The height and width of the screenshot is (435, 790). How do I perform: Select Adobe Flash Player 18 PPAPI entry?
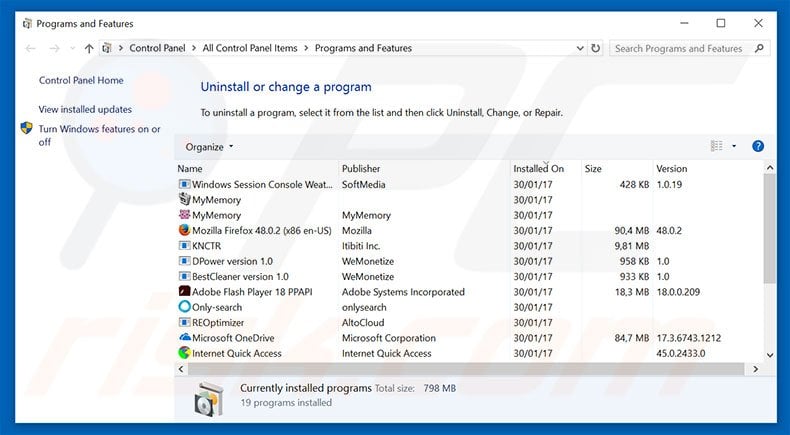point(252,292)
